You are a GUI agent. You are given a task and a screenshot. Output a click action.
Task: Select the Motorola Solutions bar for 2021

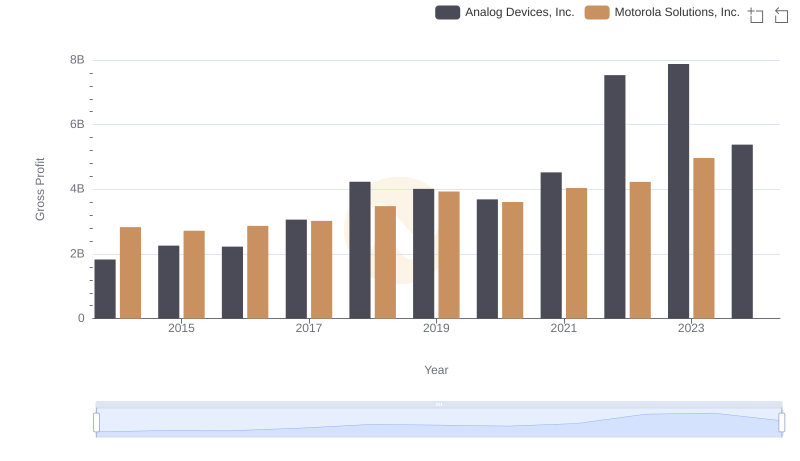[x=577, y=253]
